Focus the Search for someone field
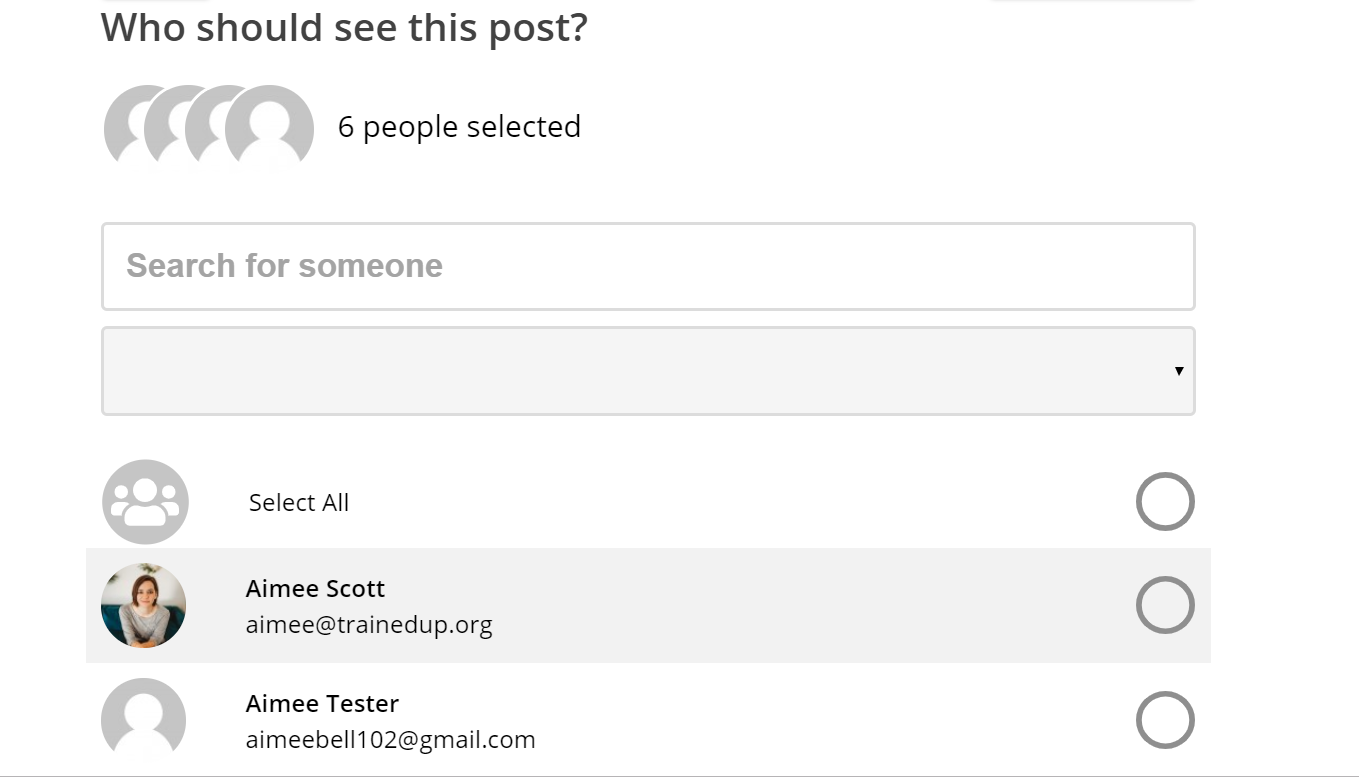Image resolution: width=1359 pixels, height=778 pixels. pos(648,266)
